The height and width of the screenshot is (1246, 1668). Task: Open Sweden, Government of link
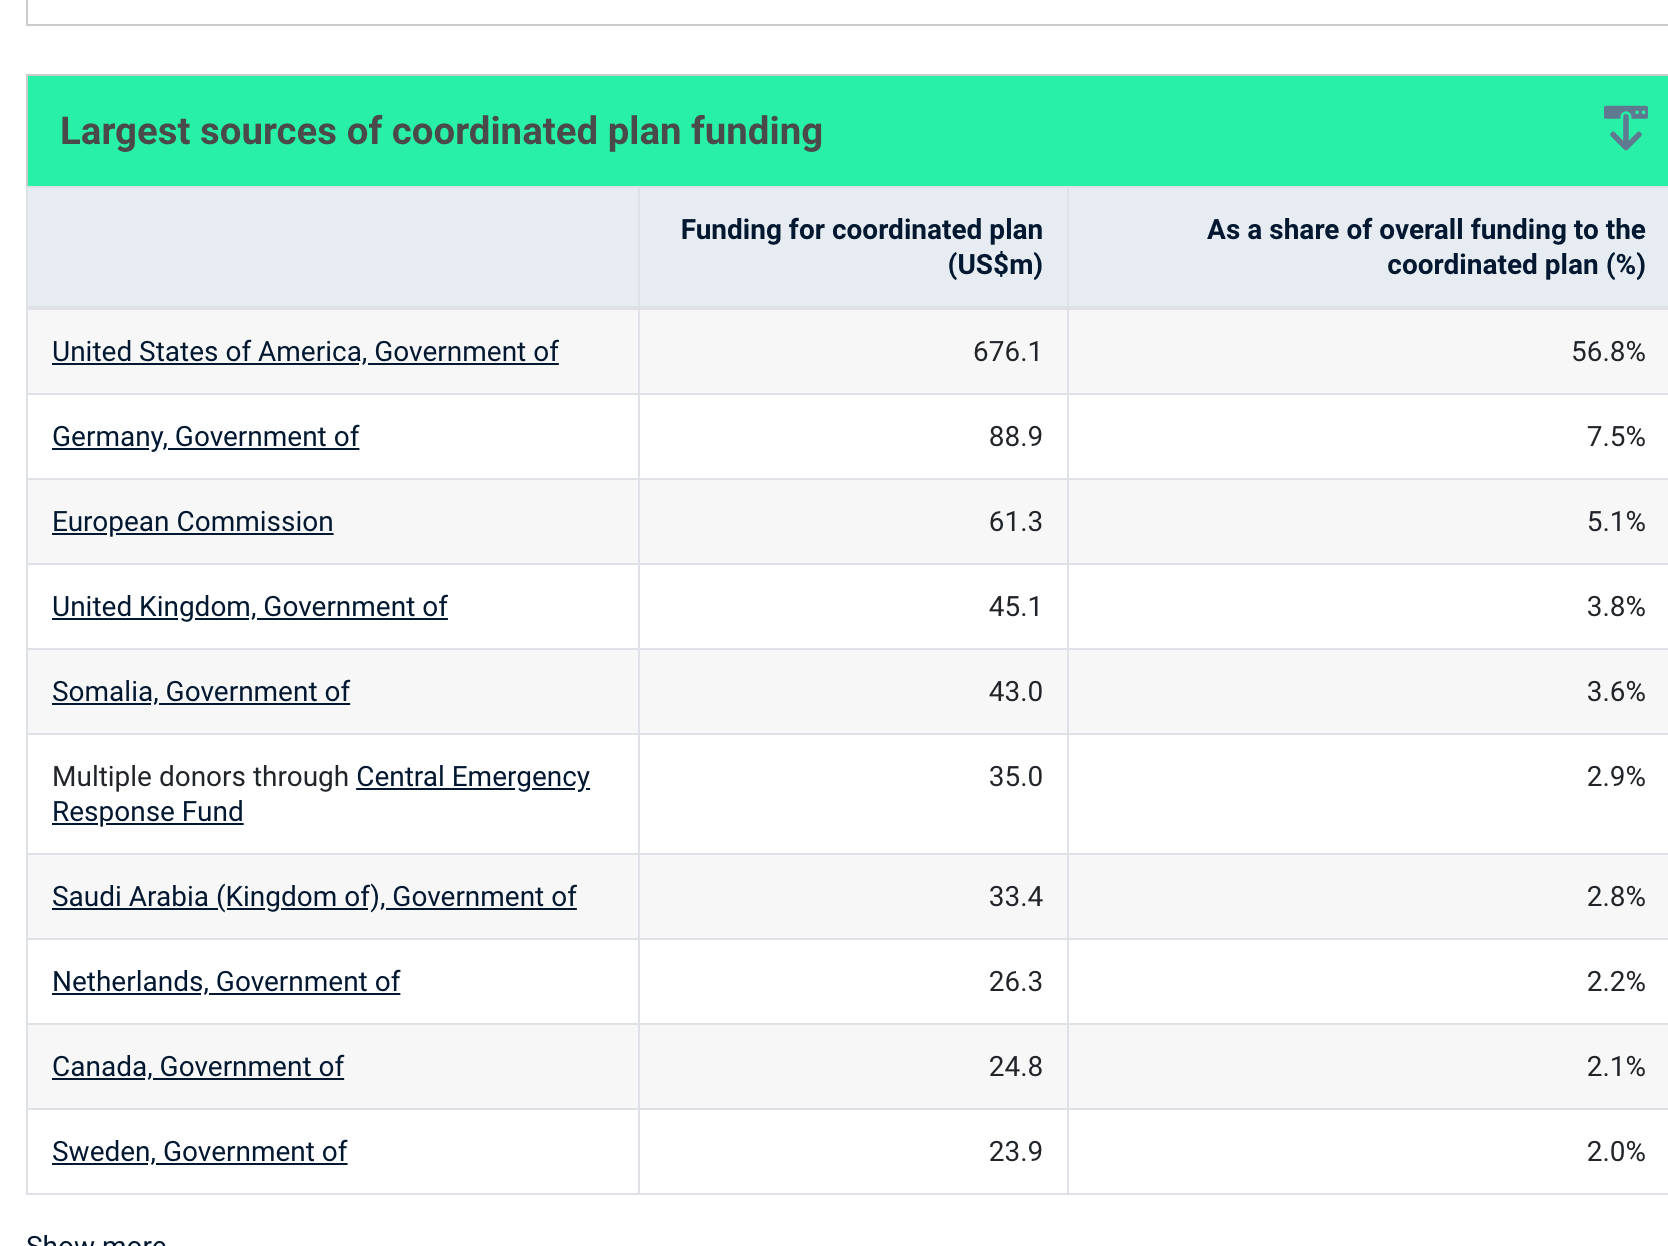coord(199,1152)
